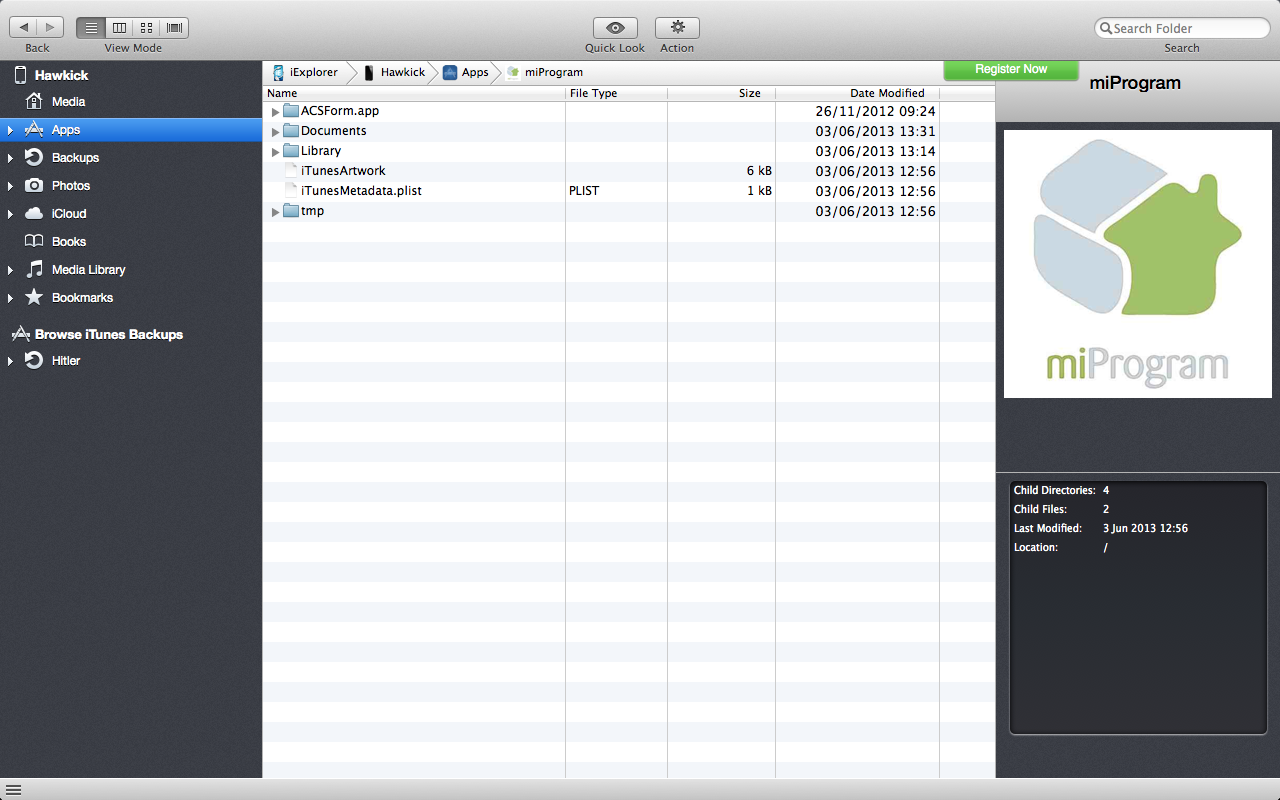This screenshot has width=1280, height=800.
Task: Expand the Hitler iTunes backup
Action: (10, 361)
